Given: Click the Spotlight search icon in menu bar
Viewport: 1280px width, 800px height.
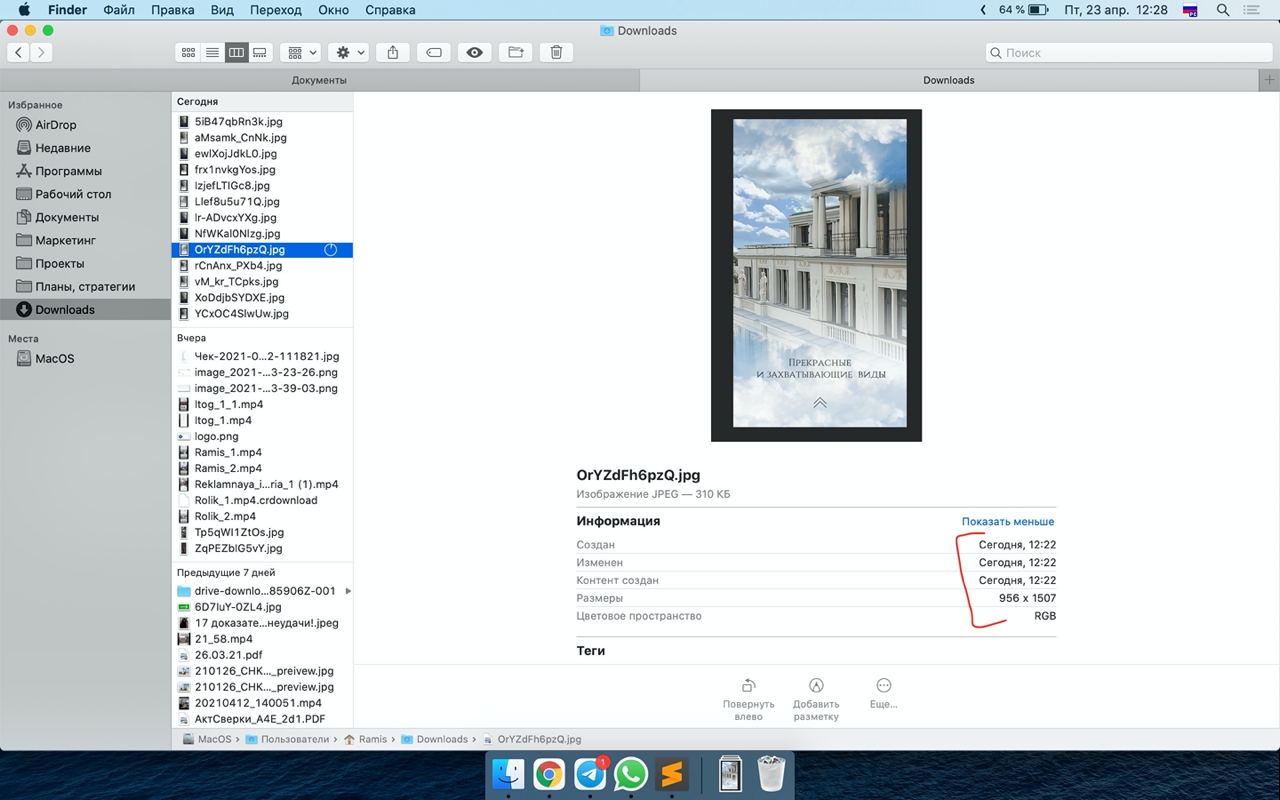Looking at the screenshot, I should tap(1222, 10).
